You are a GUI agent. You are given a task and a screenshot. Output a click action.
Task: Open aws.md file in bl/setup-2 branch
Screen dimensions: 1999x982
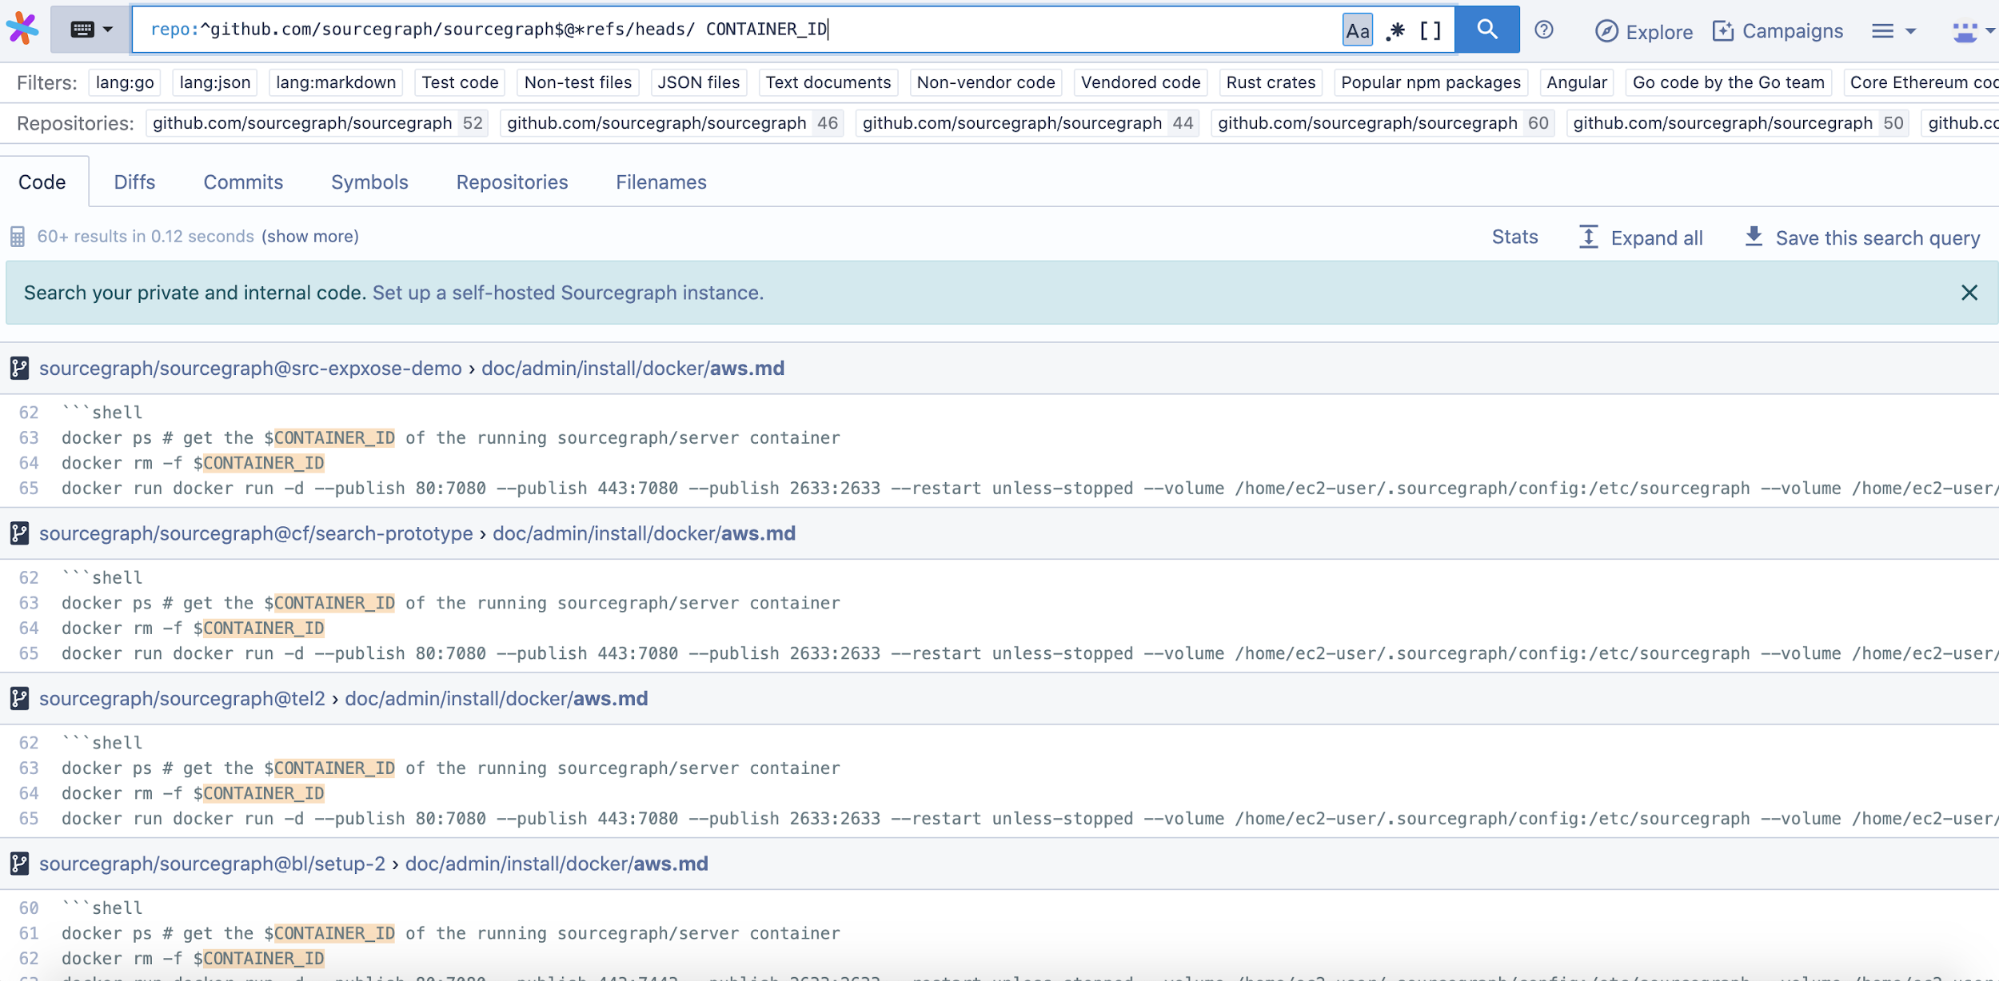pyautogui.click(x=556, y=864)
